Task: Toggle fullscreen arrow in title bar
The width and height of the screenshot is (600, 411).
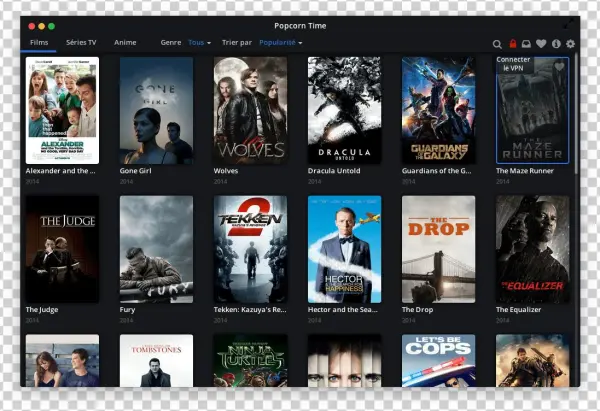Action: click(x=569, y=24)
